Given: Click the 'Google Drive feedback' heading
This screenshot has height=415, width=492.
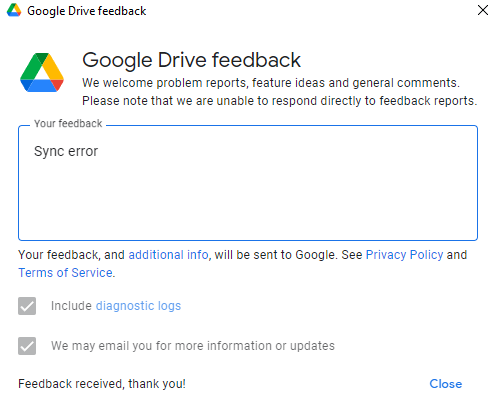Looking at the screenshot, I should point(191,60).
